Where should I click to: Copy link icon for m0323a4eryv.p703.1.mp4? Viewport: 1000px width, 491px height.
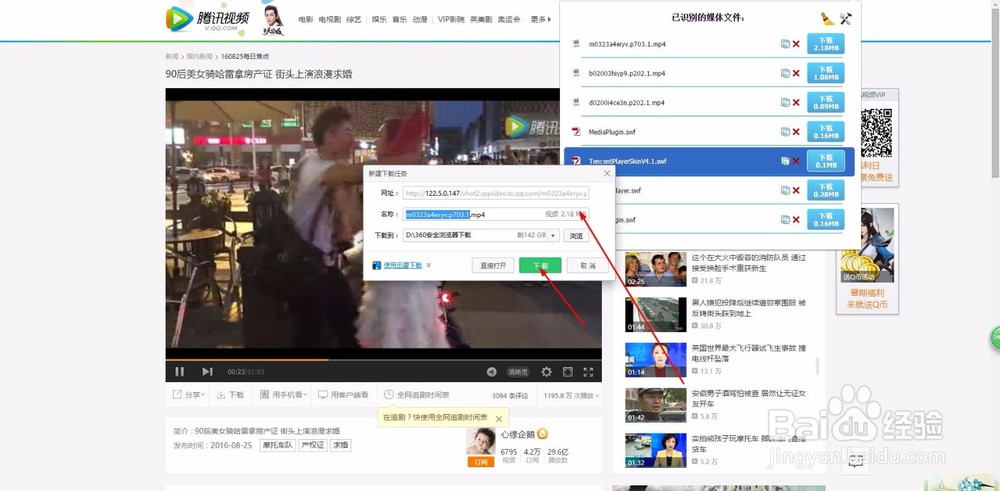[785, 44]
